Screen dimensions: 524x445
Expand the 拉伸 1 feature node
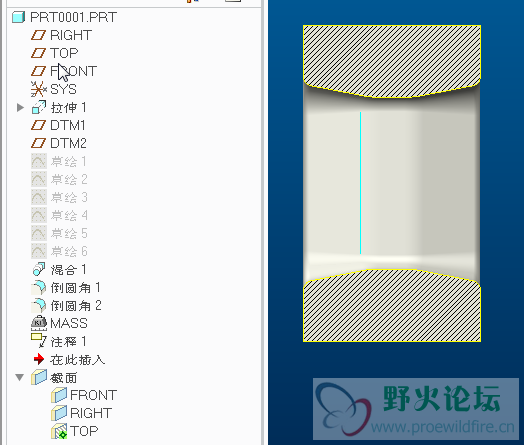20,108
